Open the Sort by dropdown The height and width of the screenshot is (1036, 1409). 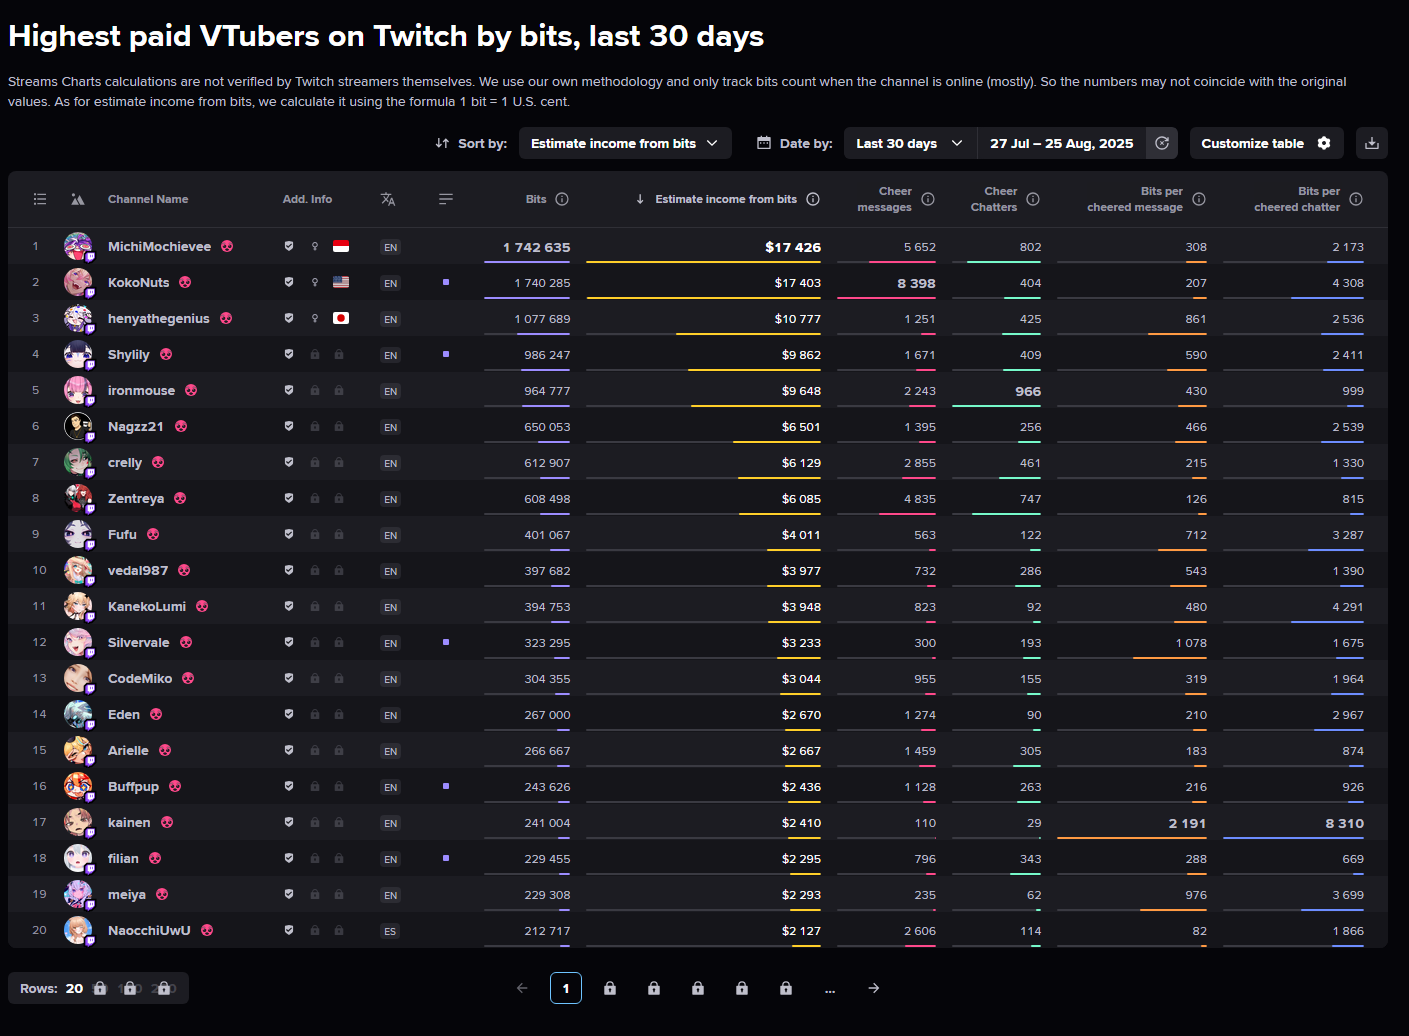point(625,143)
